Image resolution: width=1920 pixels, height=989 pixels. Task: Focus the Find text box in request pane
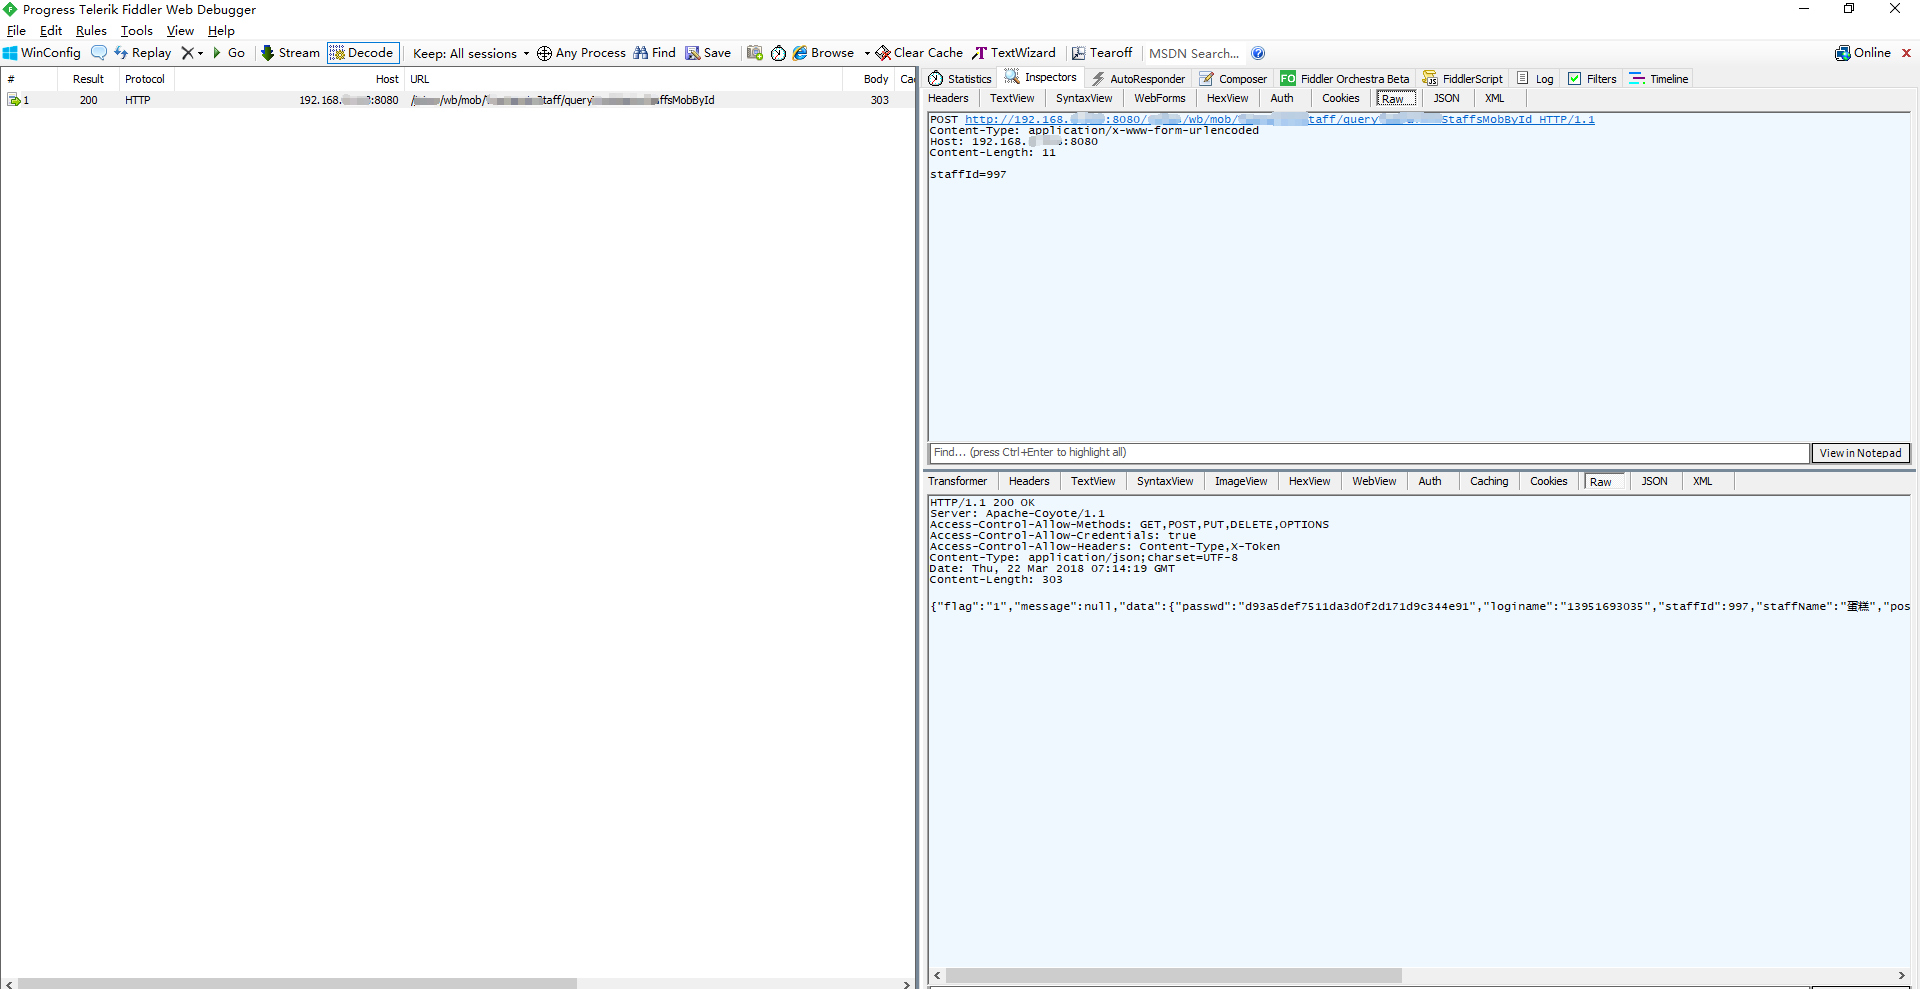click(x=1369, y=453)
